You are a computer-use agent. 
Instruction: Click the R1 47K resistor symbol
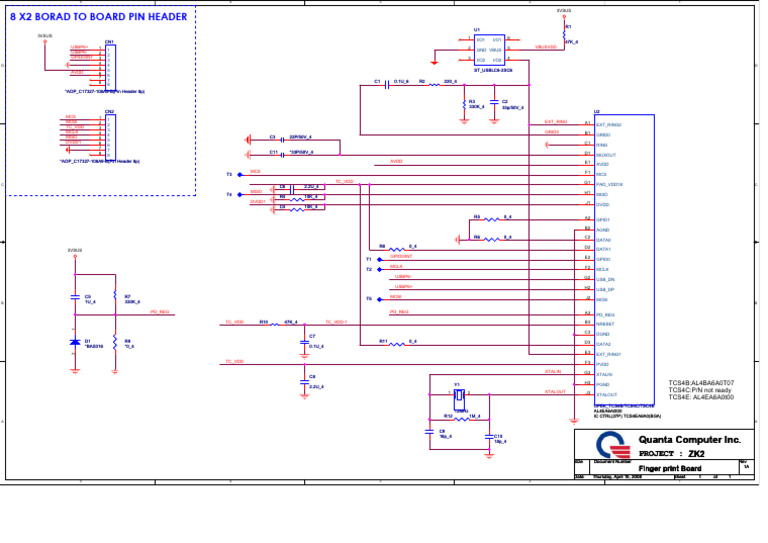coord(564,36)
